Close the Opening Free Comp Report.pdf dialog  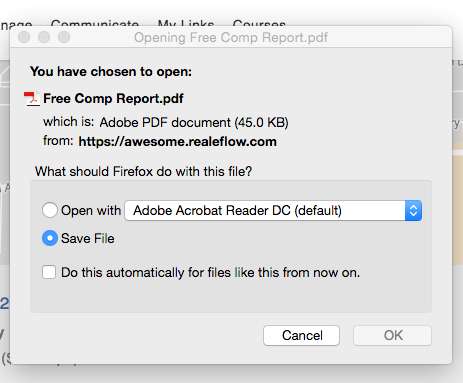click(x=24, y=37)
